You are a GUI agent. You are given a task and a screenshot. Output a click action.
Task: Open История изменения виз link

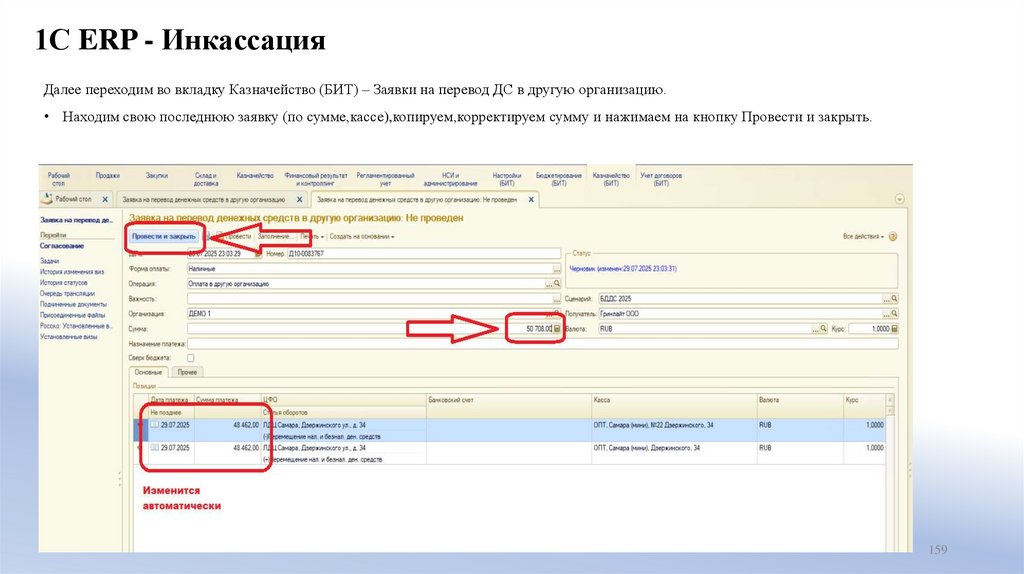(72, 272)
